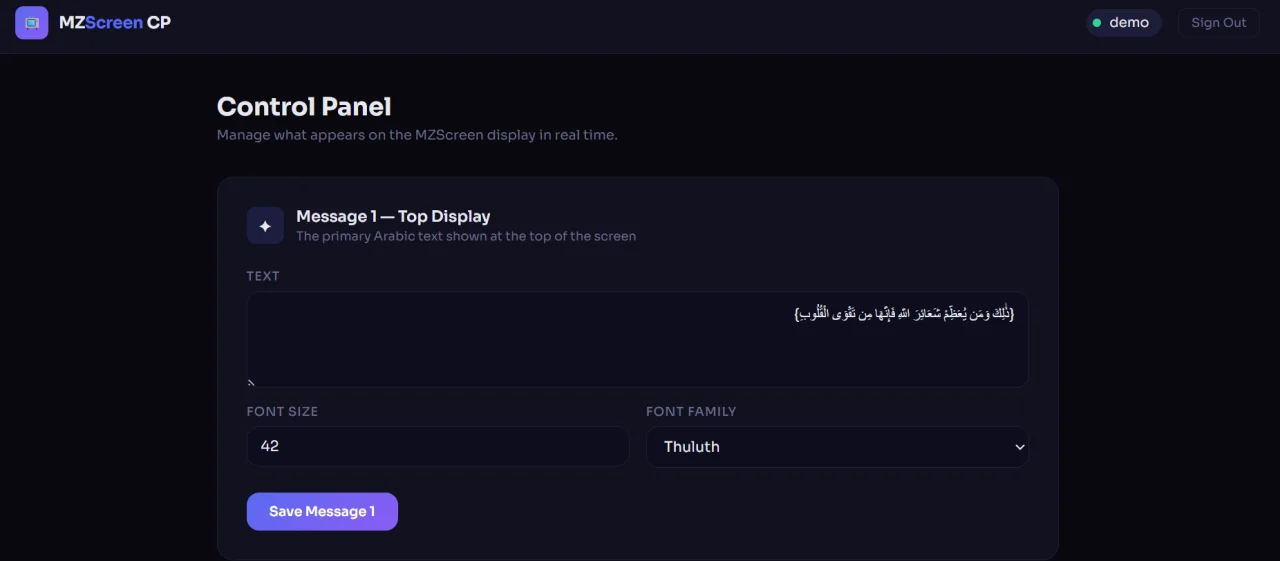This screenshot has height=561, width=1280.
Task: Click the MZScreen logo icon
Action: coord(32,22)
